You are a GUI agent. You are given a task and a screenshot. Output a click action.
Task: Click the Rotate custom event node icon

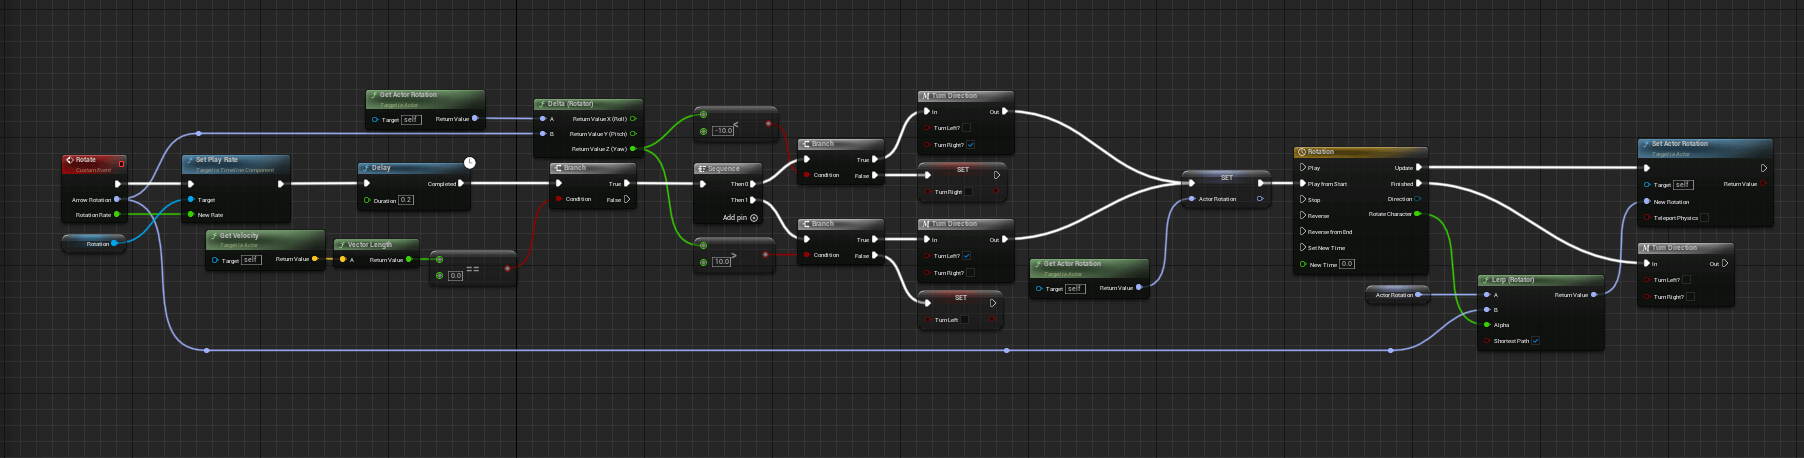point(70,160)
